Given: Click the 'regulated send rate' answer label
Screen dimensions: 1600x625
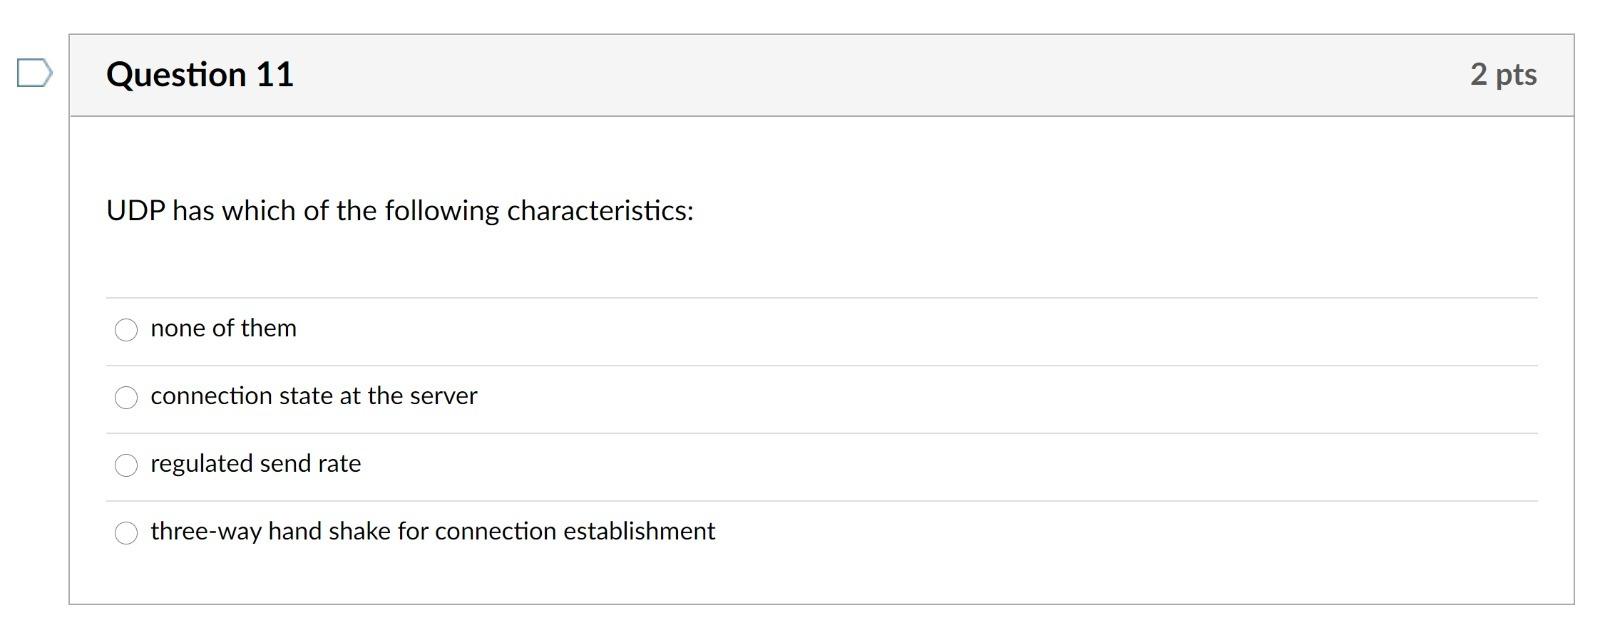Looking at the screenshot, I should pos(256,465).
